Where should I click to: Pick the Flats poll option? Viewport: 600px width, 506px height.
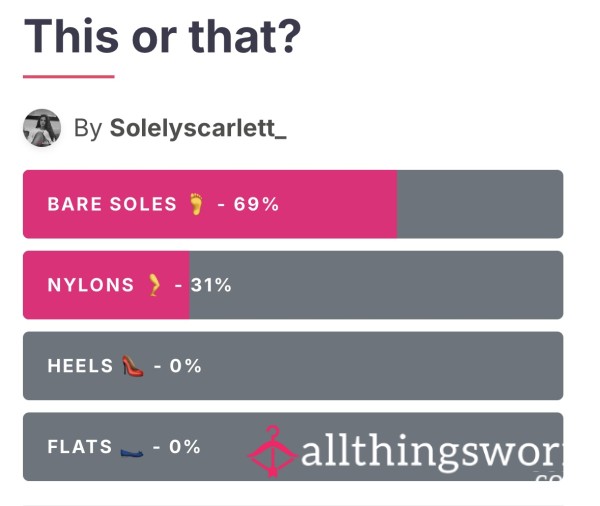click(293, 447)
